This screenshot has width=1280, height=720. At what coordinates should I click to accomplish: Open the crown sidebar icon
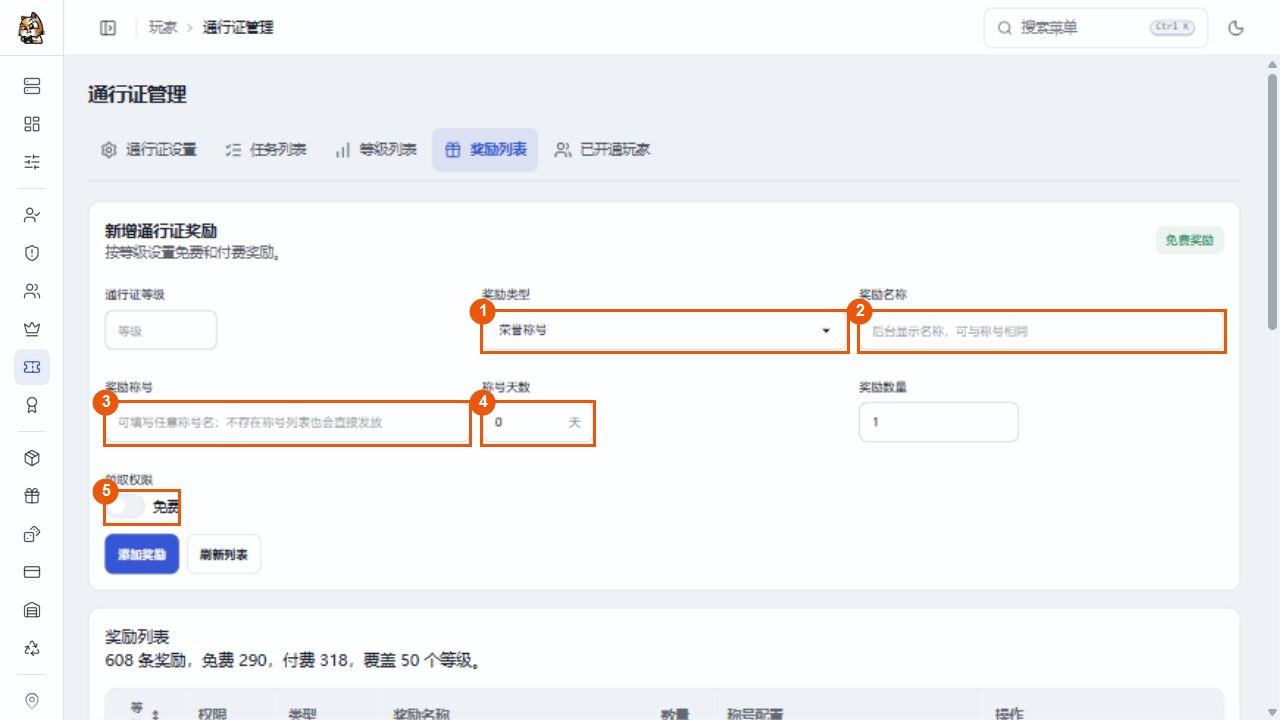(x=32, y=329)
